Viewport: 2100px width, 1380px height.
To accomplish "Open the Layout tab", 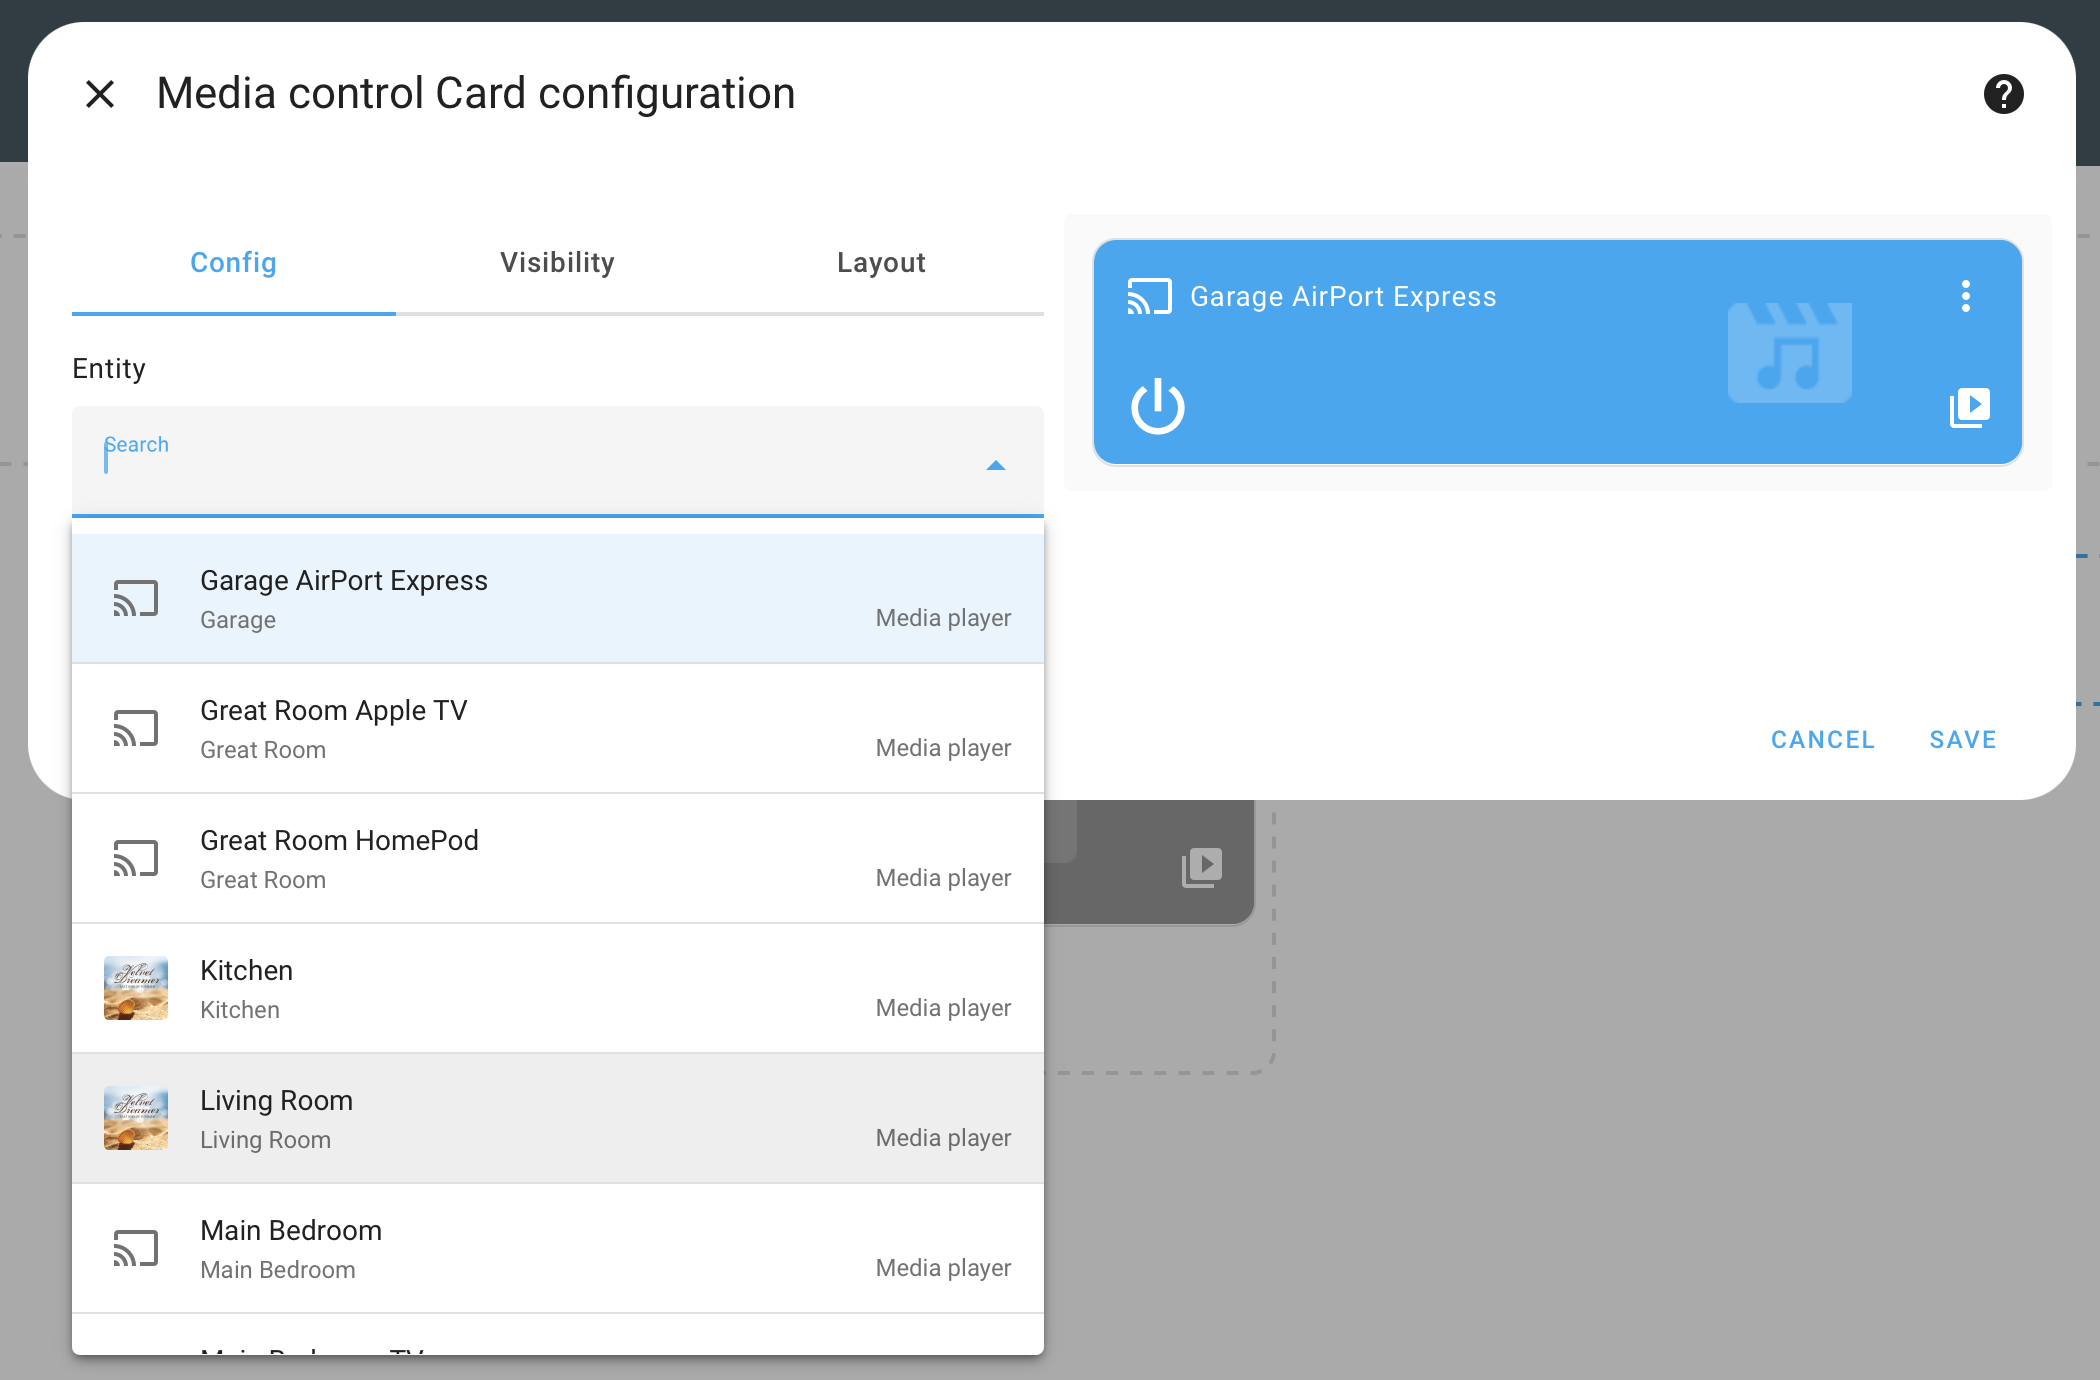I will 880,262.
